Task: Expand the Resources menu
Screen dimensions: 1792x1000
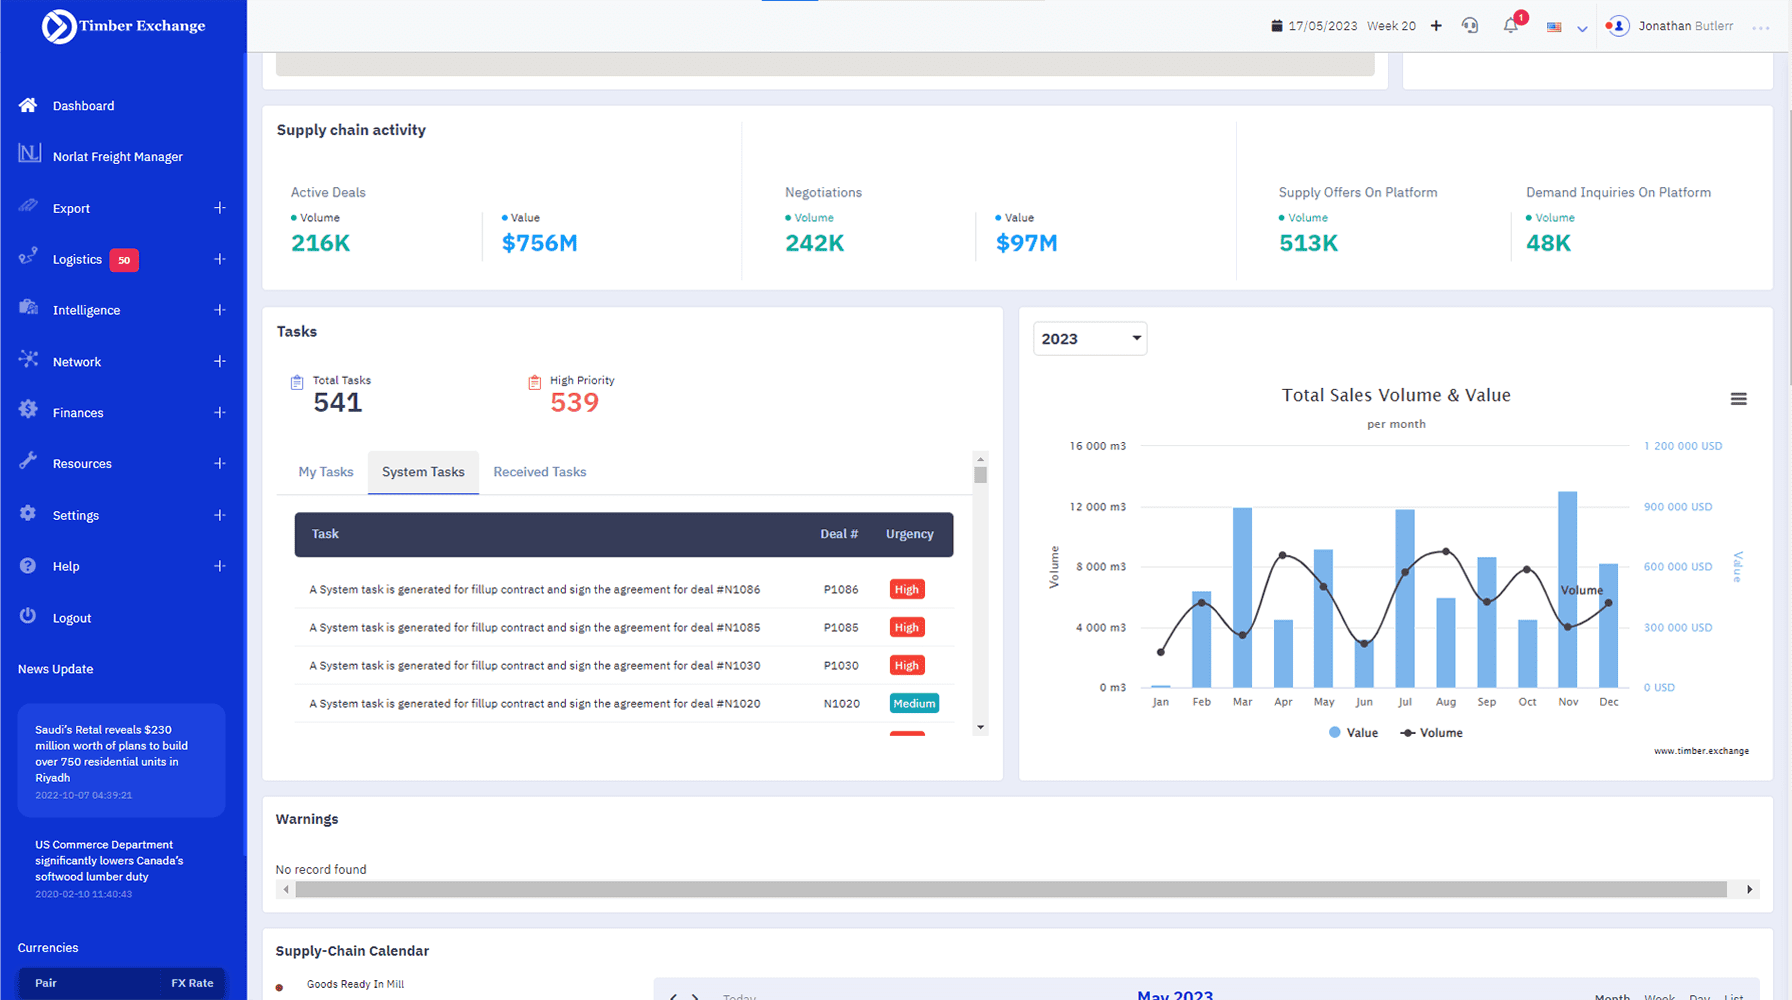Action: [220, 463]
